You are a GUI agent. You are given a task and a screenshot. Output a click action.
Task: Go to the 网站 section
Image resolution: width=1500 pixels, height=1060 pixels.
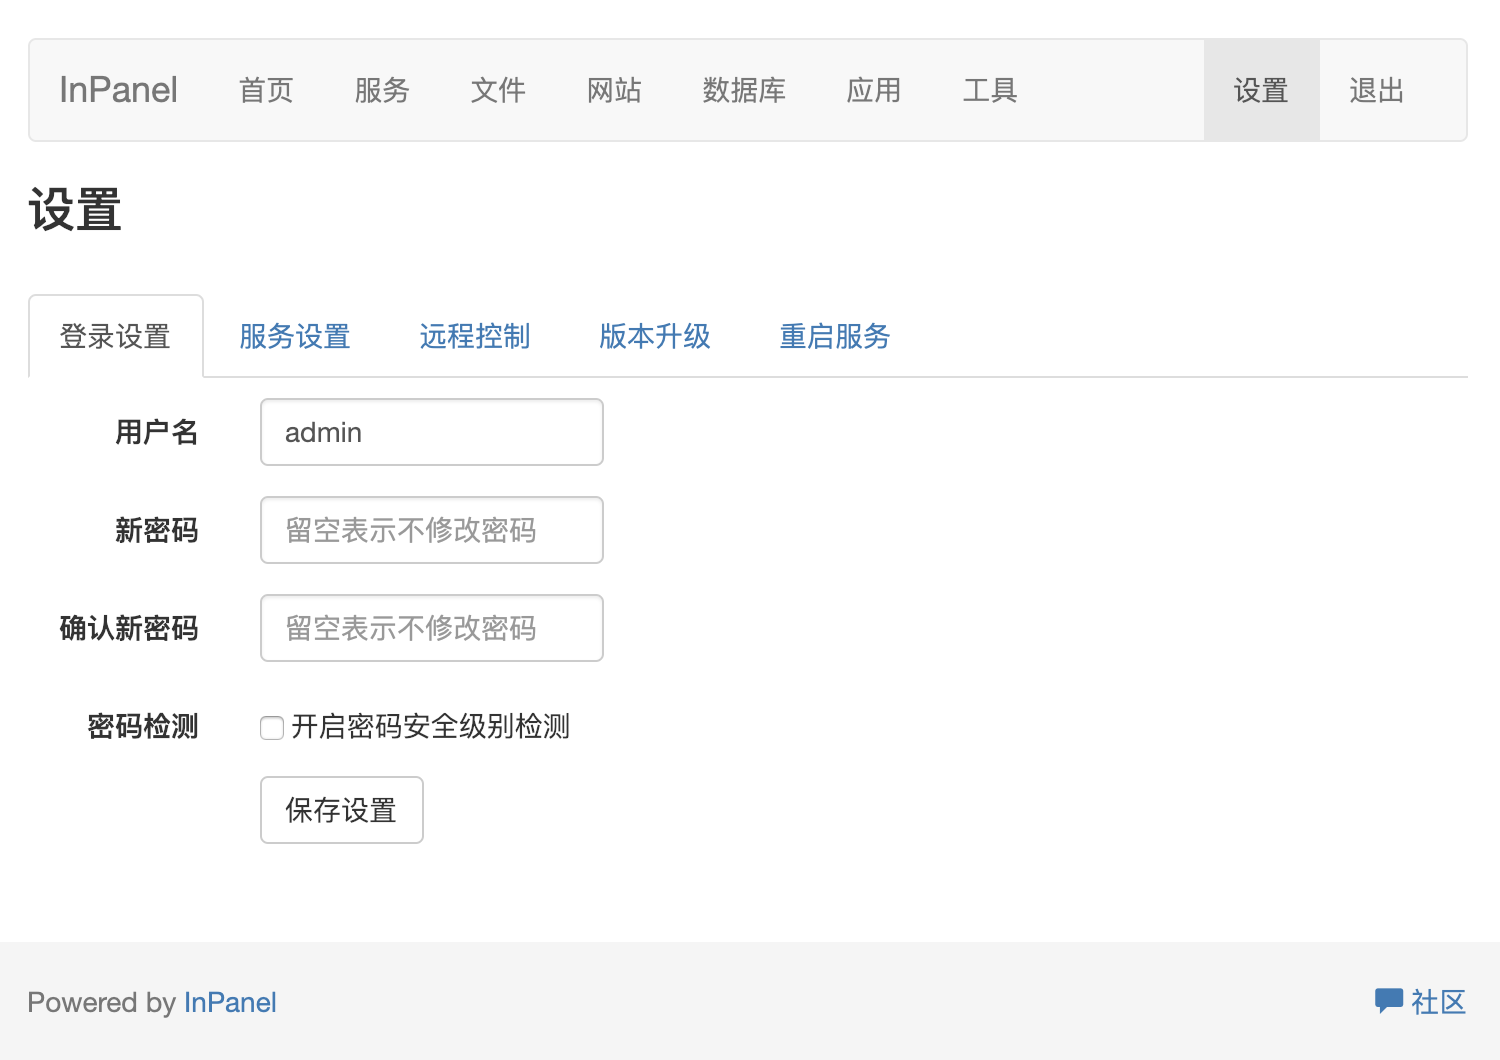pyautogui.click(x=614, y=91)
